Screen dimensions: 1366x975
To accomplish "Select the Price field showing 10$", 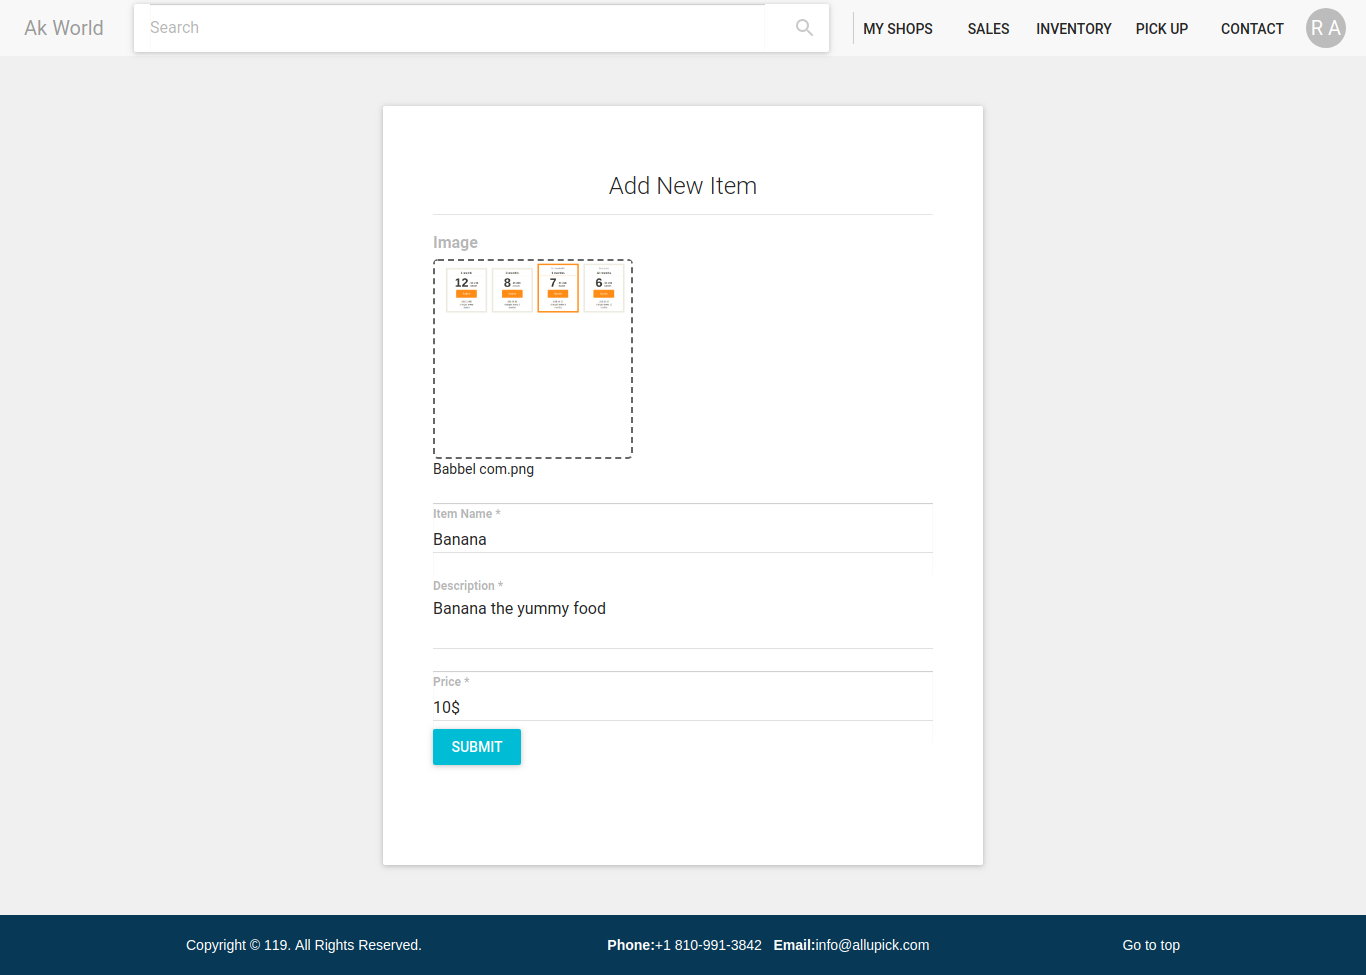I will pyautogui.click(x=682, y=707).
